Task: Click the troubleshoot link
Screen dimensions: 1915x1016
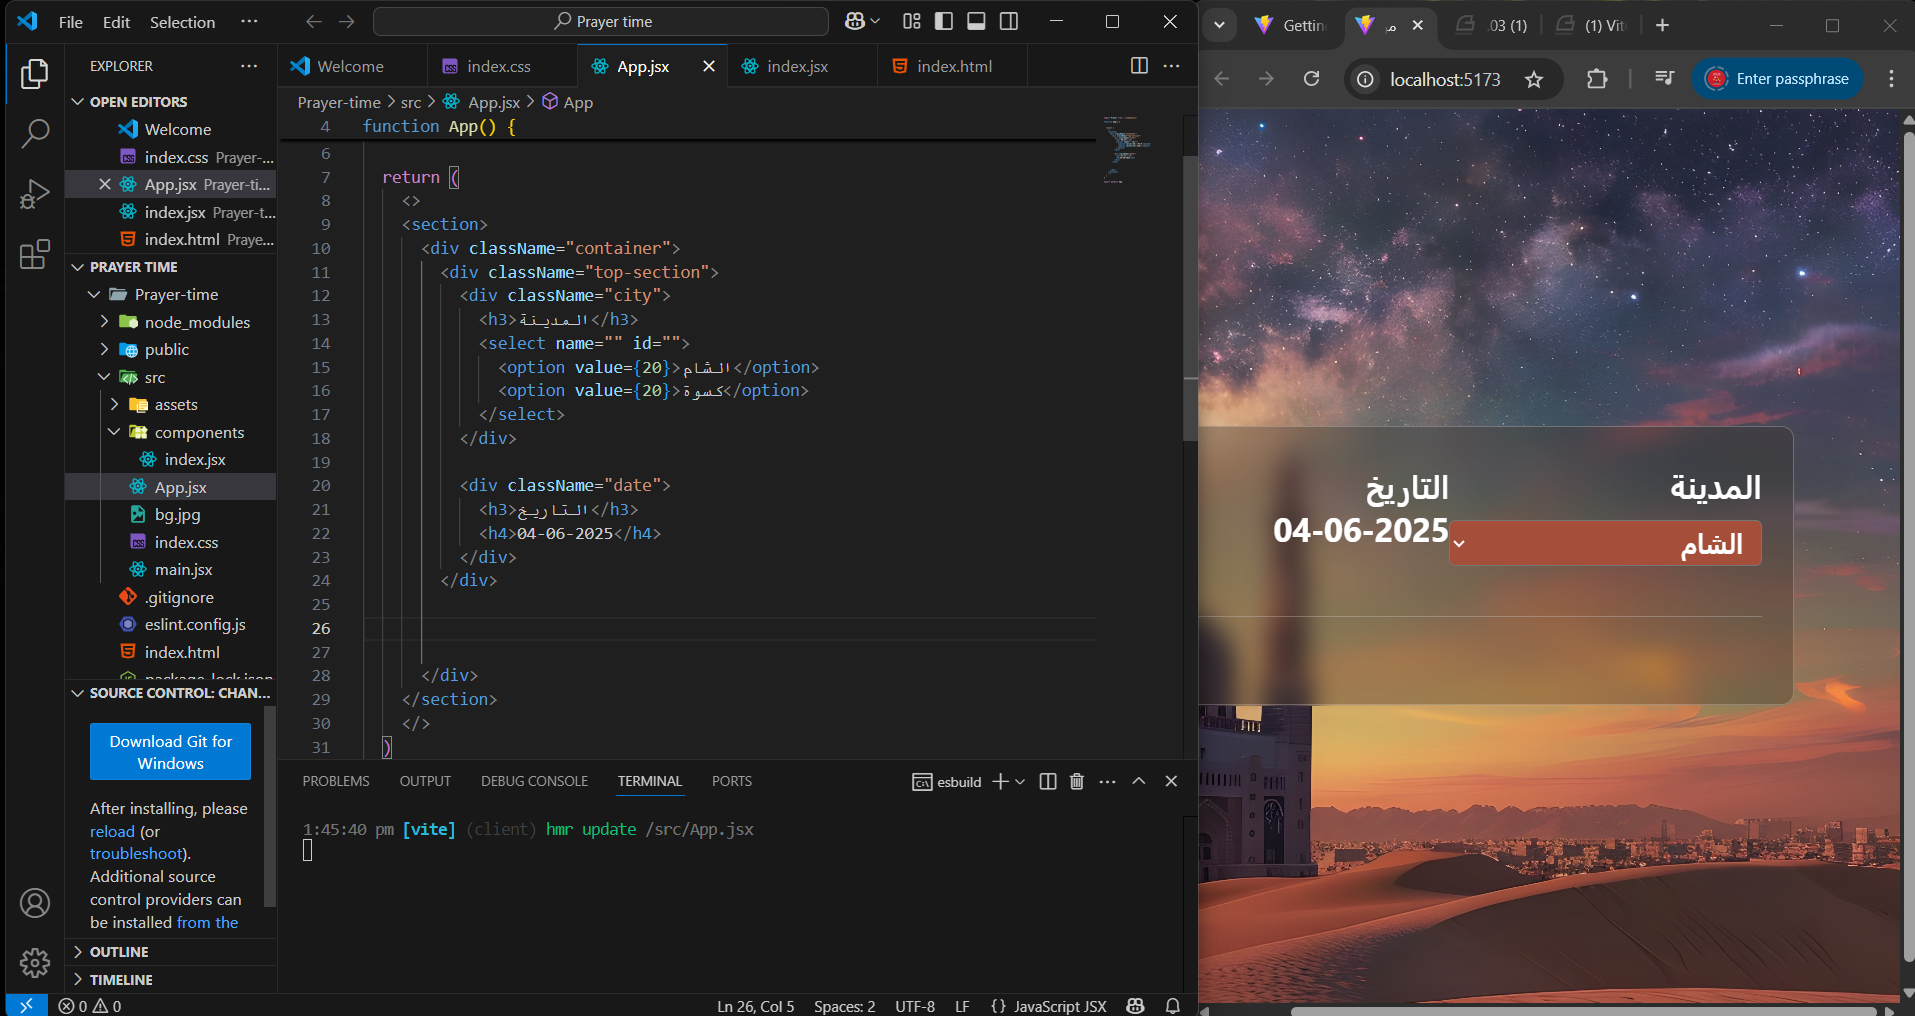Action: click(x=137, y=854)
